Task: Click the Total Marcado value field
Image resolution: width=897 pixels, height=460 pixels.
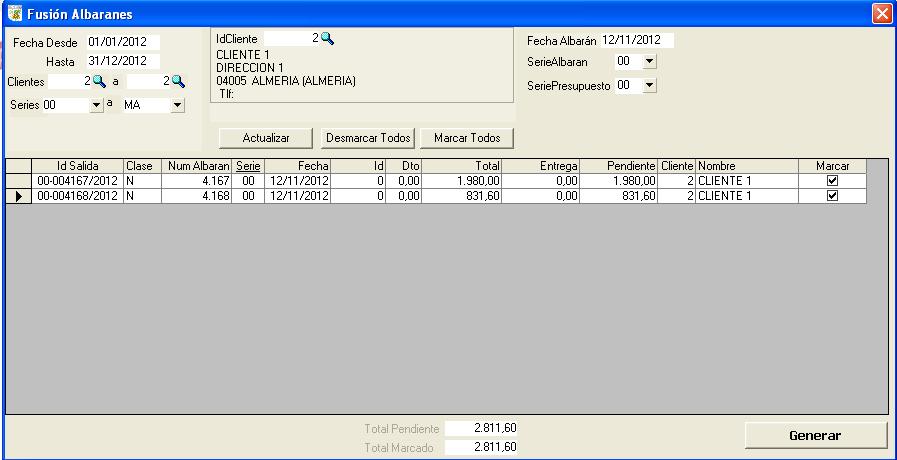Action: [x=481, y=447]
